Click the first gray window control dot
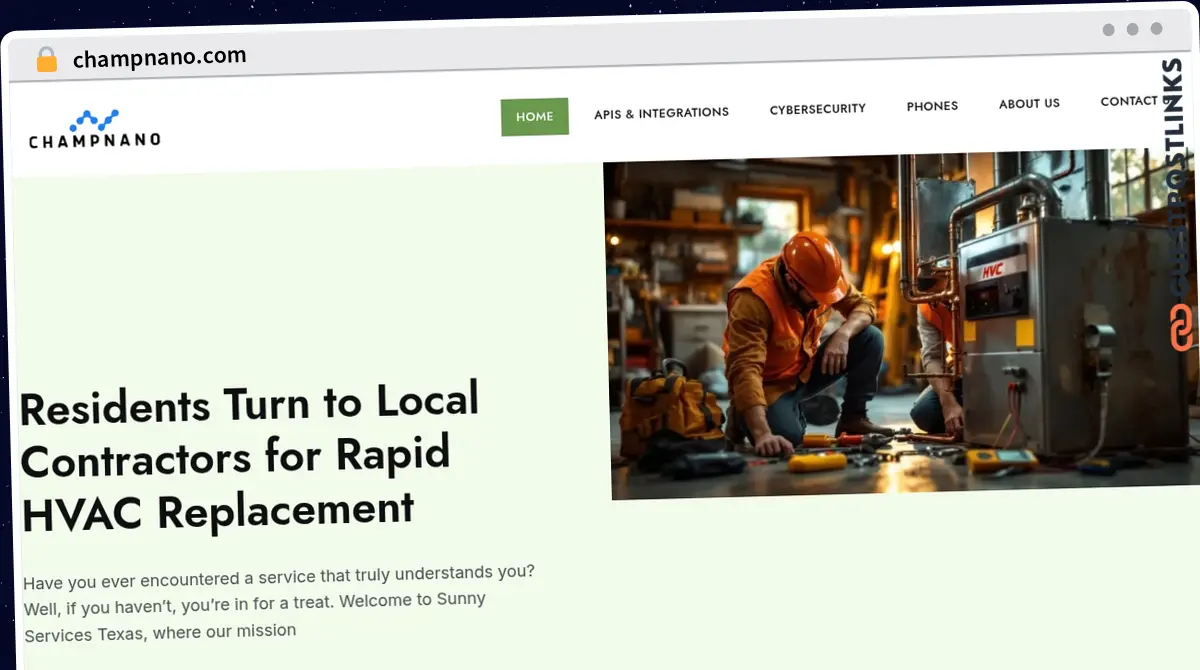Image resolution: width=1200 pixels, height=670 pixels. coord(1108,30)
